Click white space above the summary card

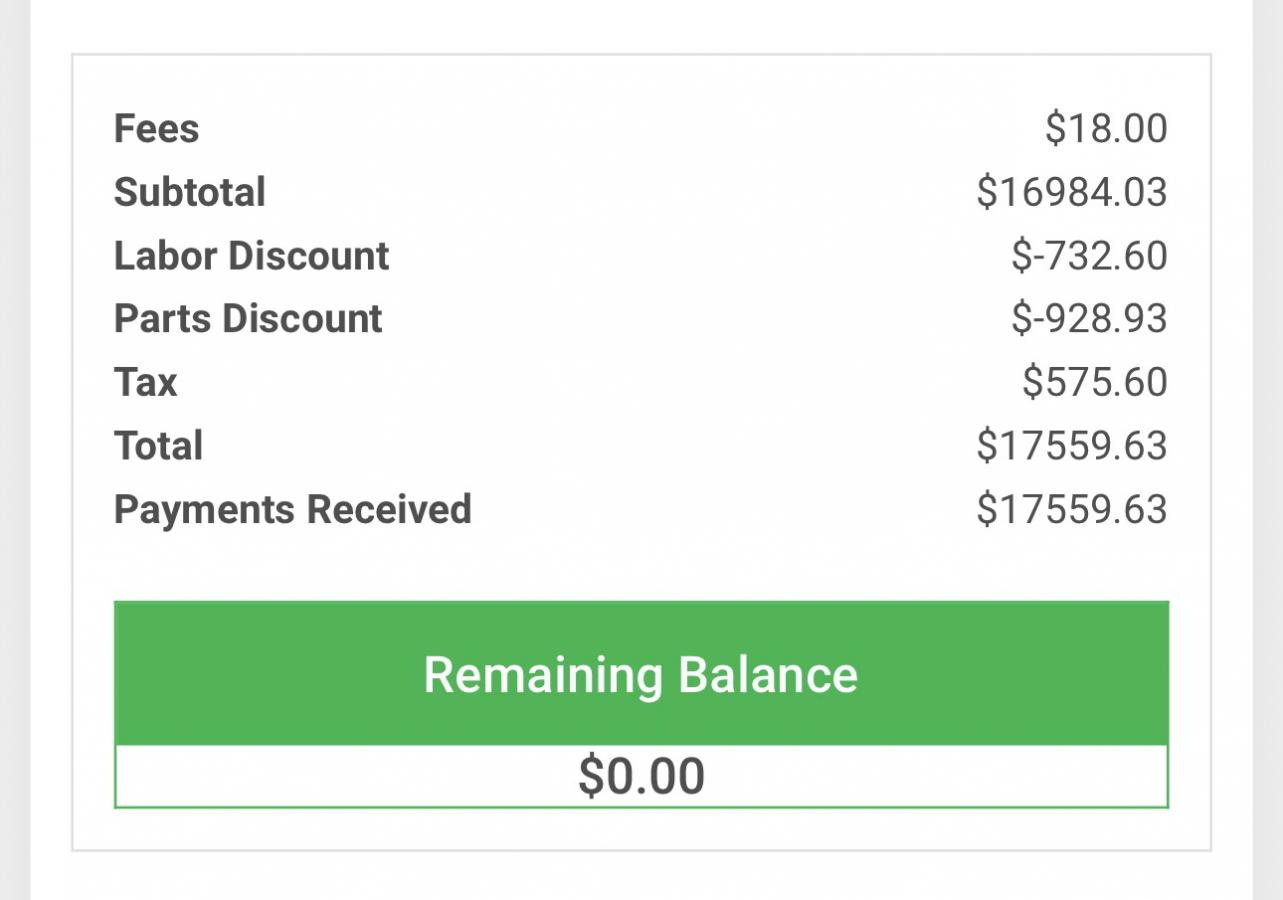coord(641,25)
